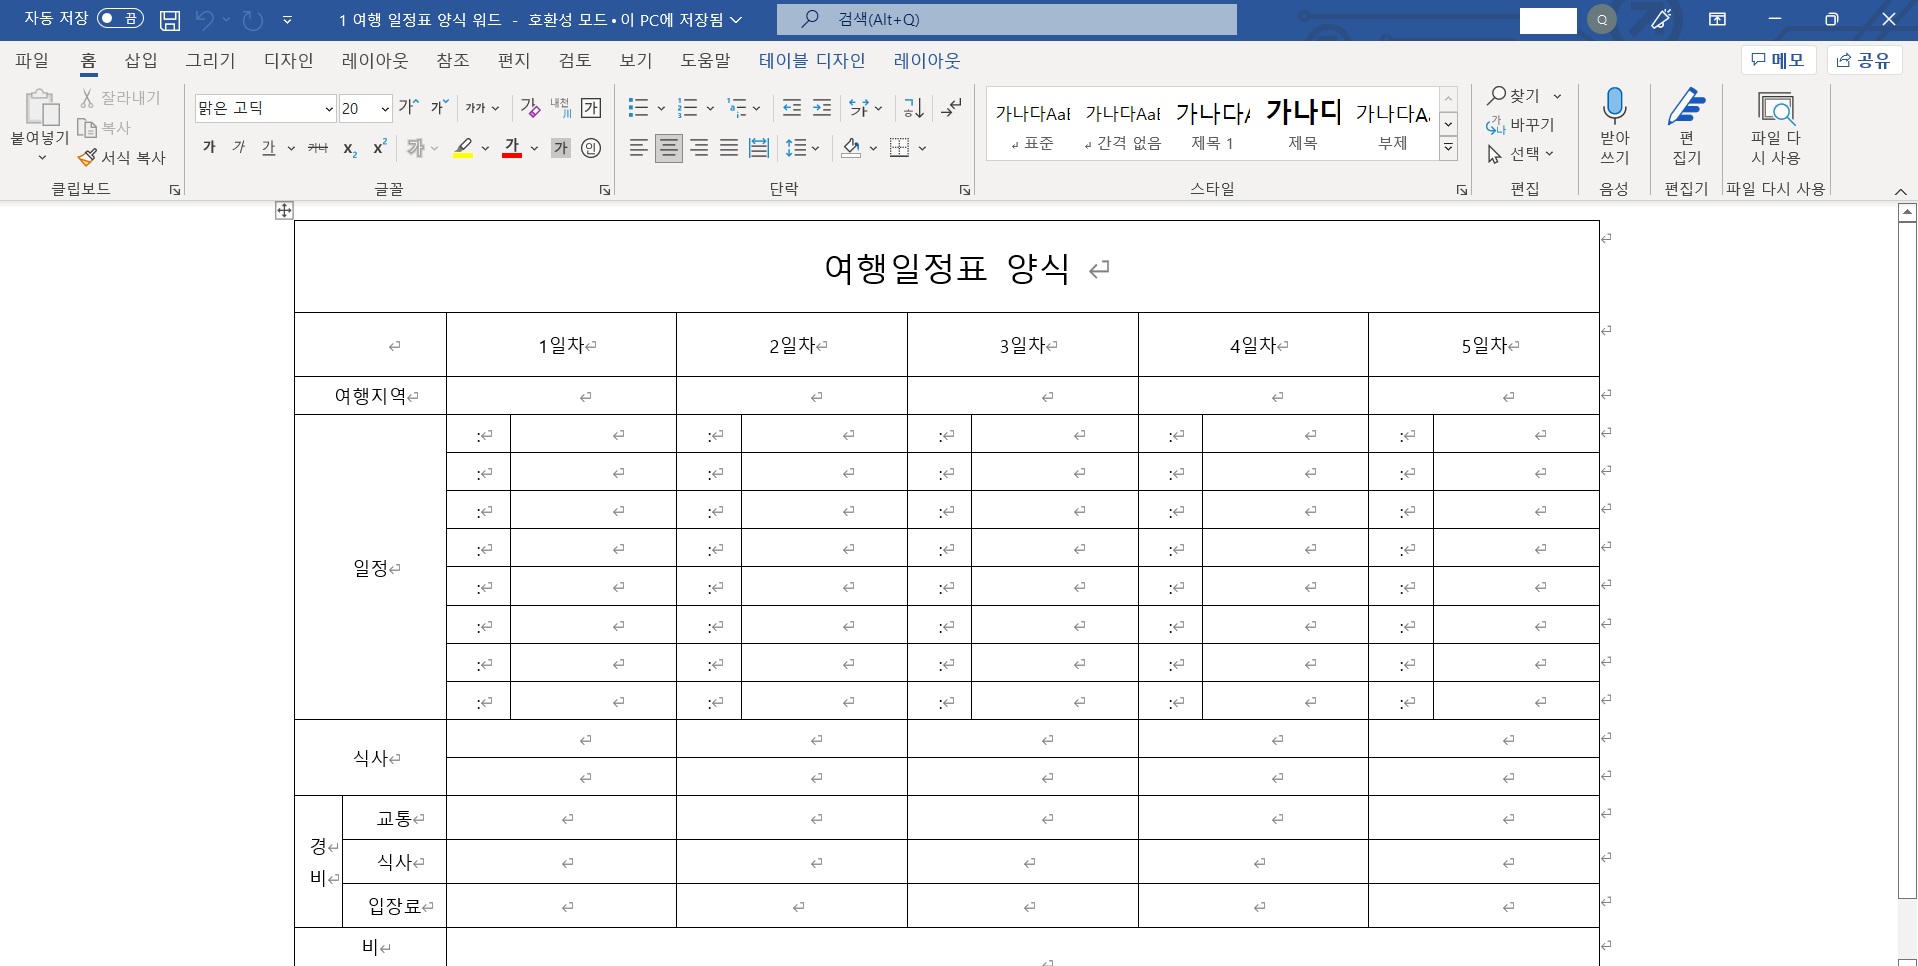Click the clear formatting icon

pyautogui.click(x=530, y=107)
